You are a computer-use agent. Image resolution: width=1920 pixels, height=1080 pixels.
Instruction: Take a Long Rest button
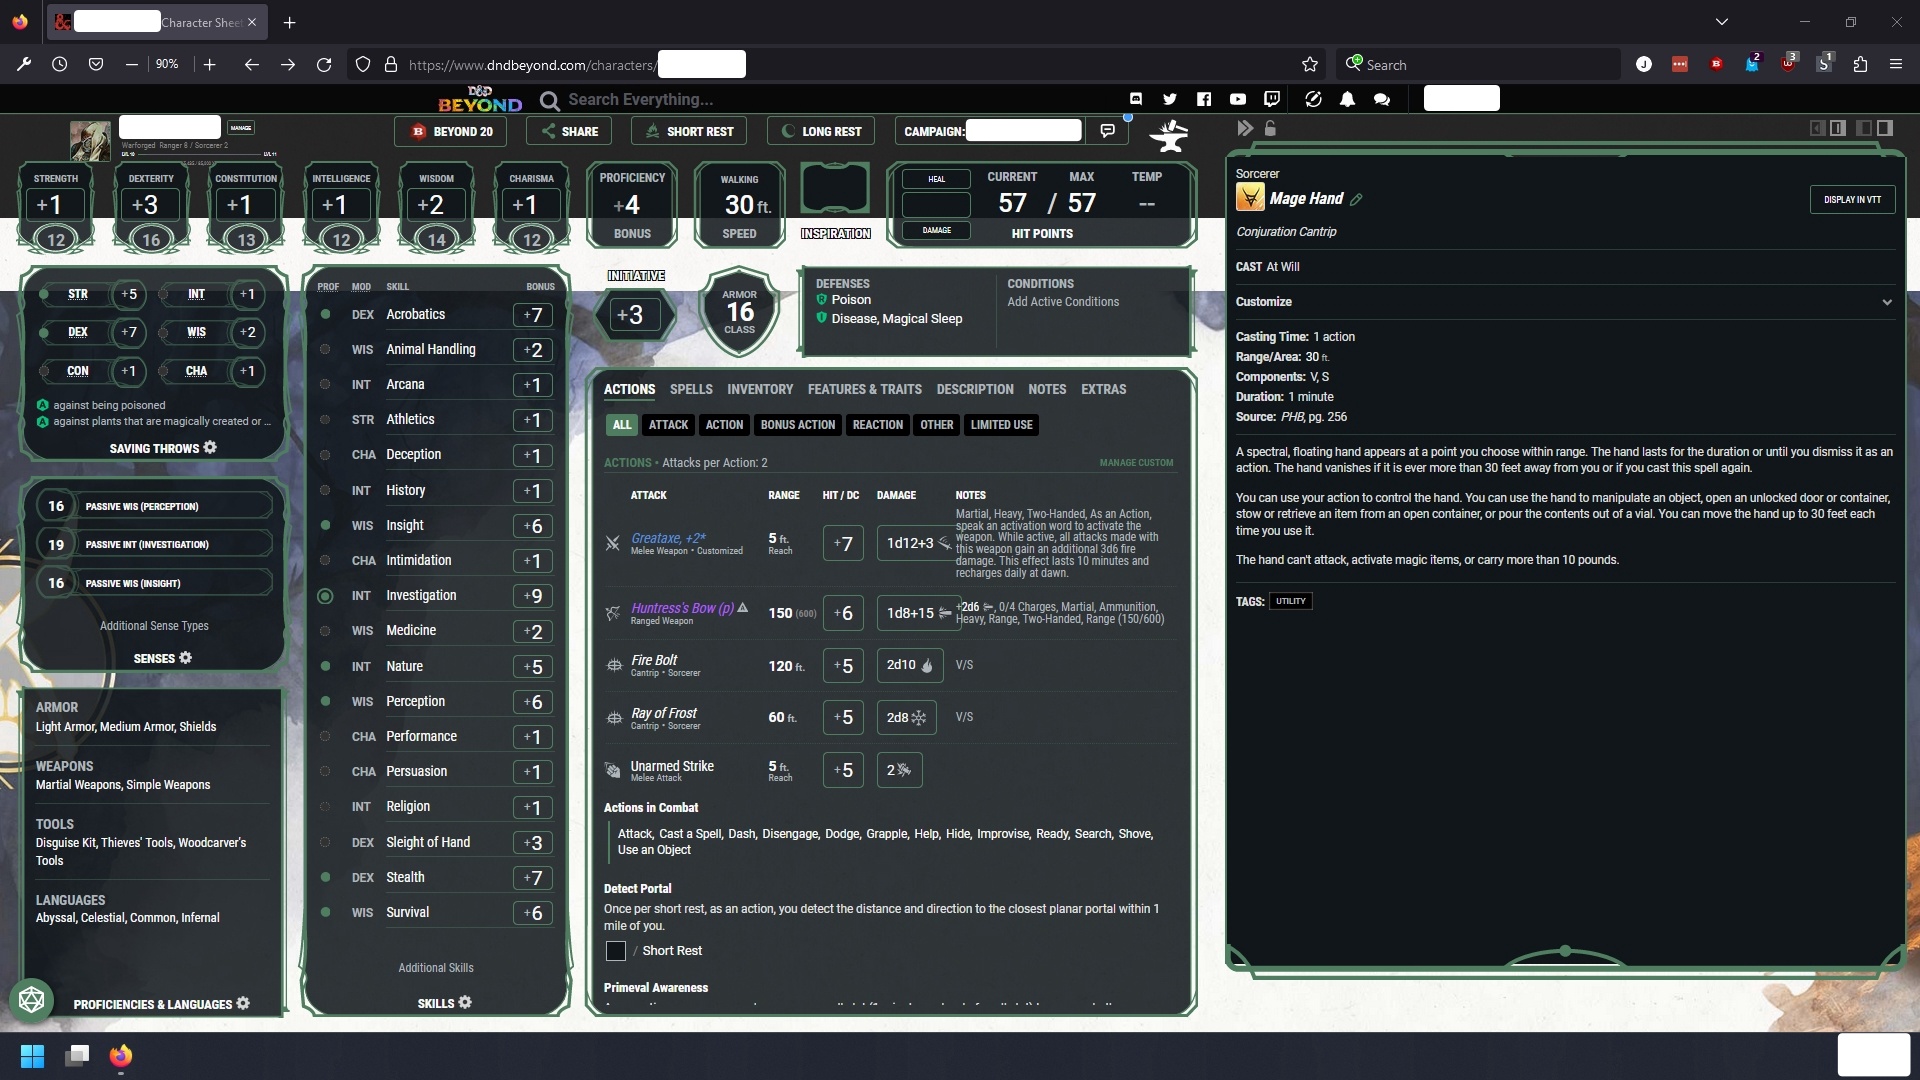click(821, 131)
